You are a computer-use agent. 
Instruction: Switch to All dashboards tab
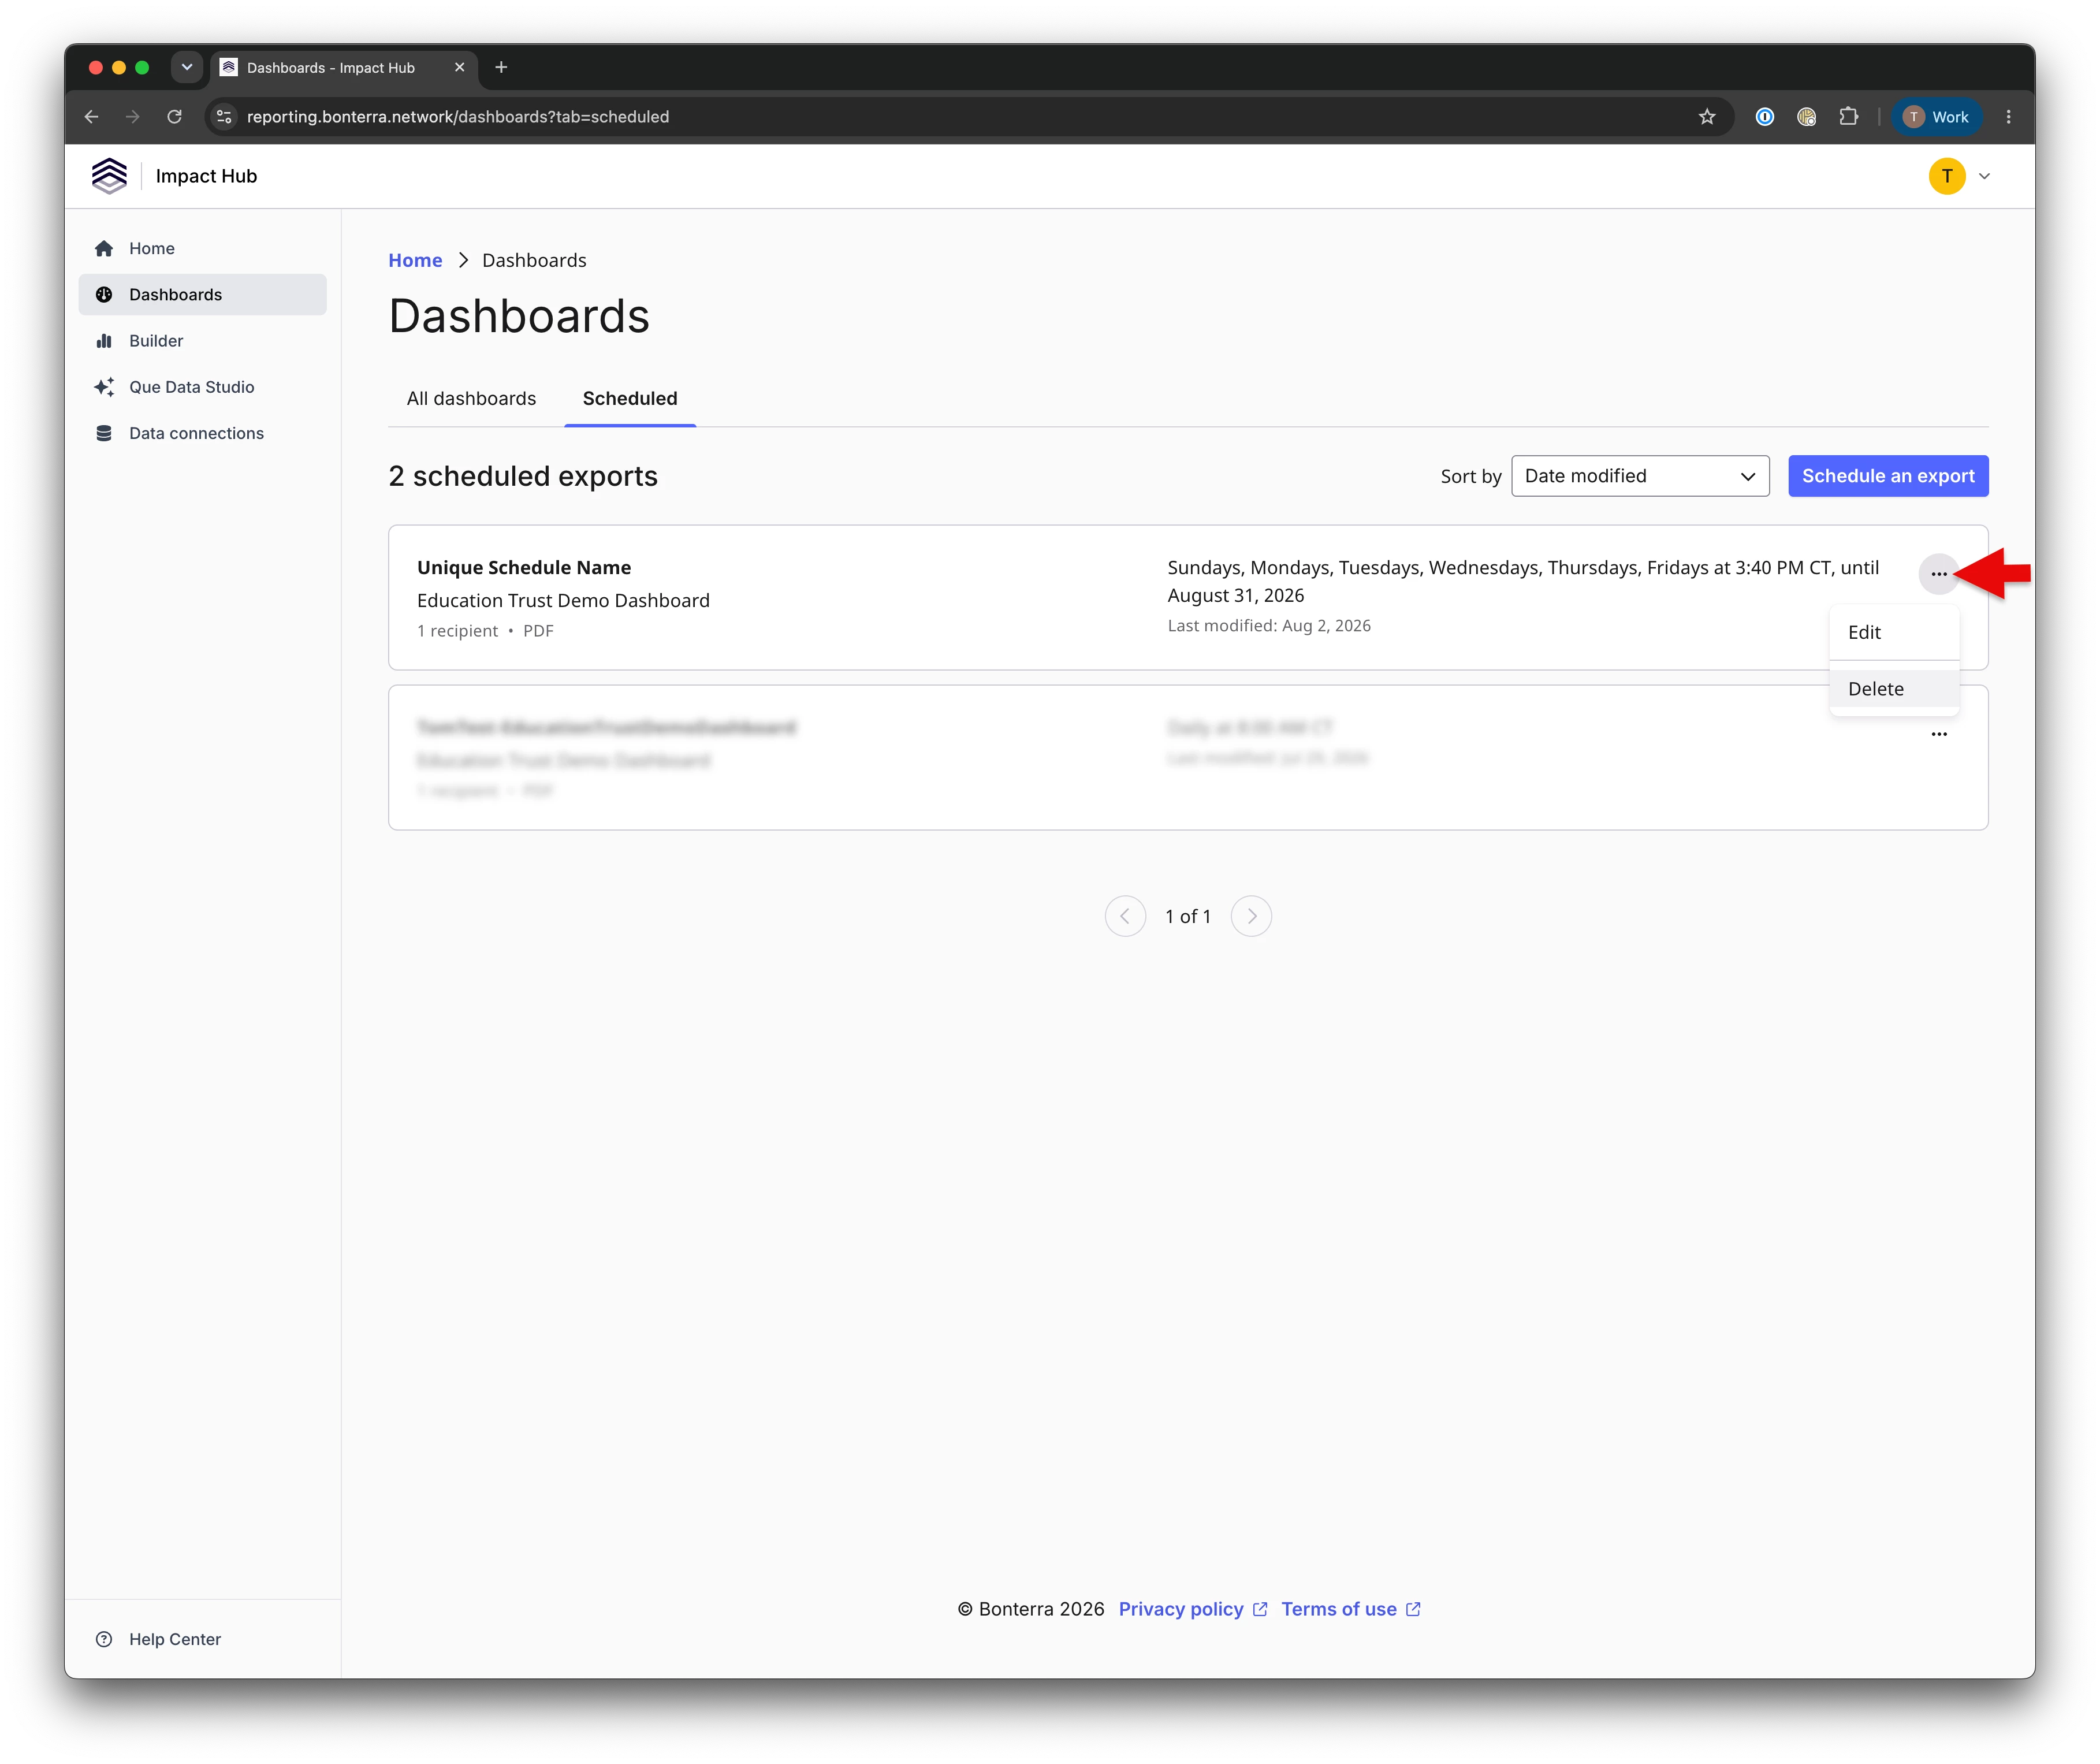coord(471,398)
